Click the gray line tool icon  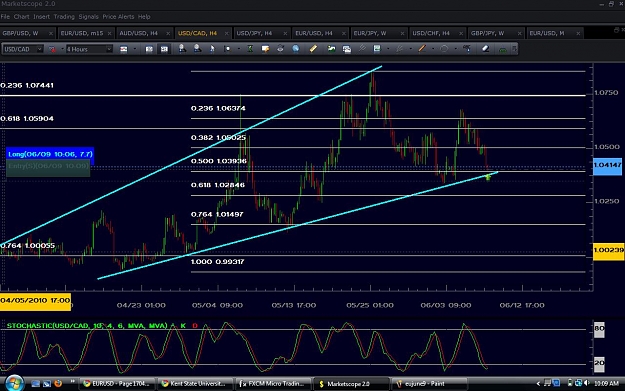[x=399, y=49]
